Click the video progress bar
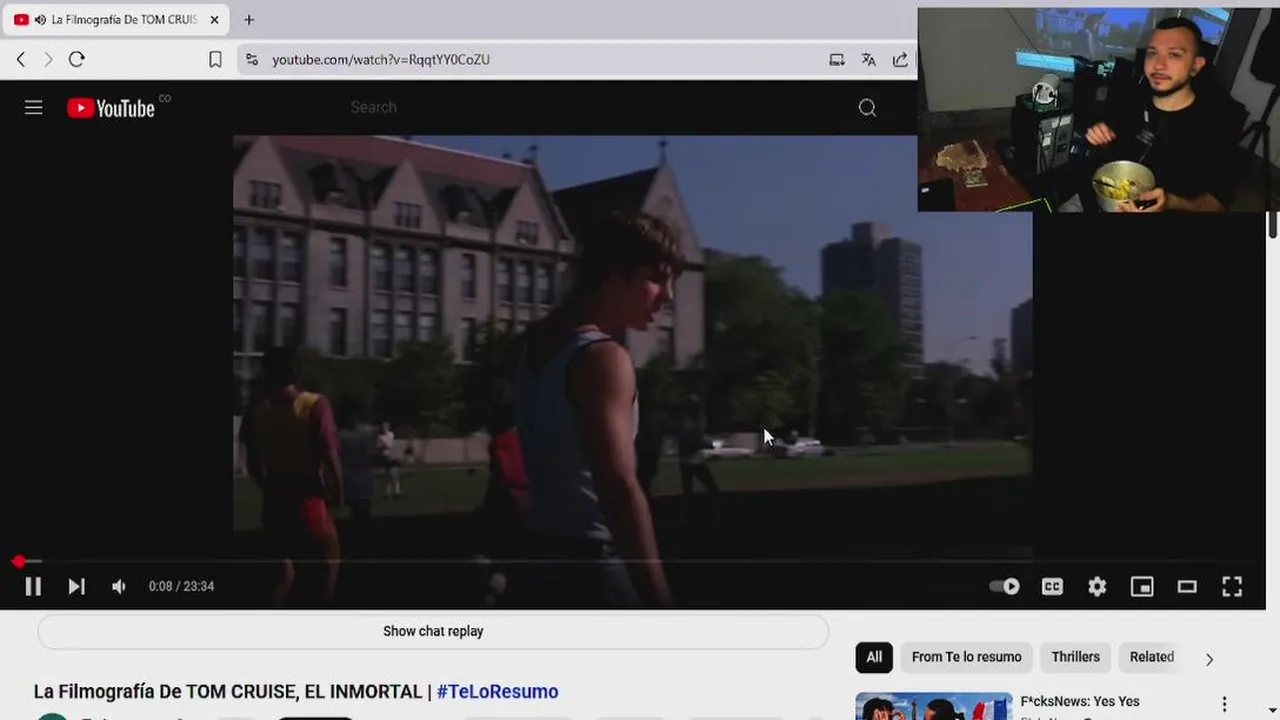This screenshot has width=1280, height=720. coord(633,562)
